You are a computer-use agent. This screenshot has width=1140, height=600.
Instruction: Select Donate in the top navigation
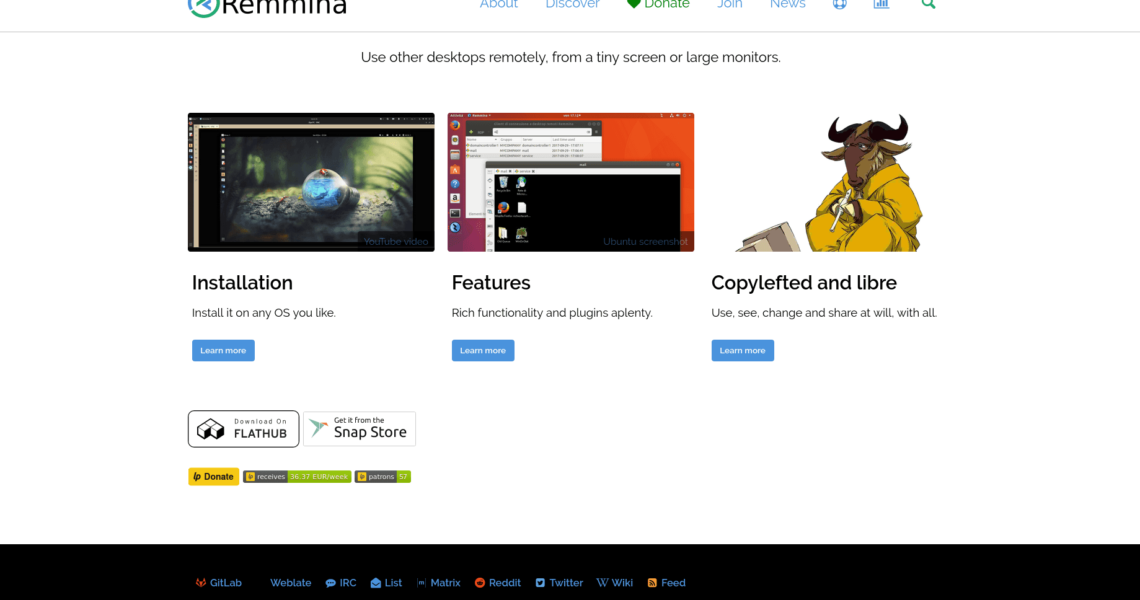coord(658,5)
